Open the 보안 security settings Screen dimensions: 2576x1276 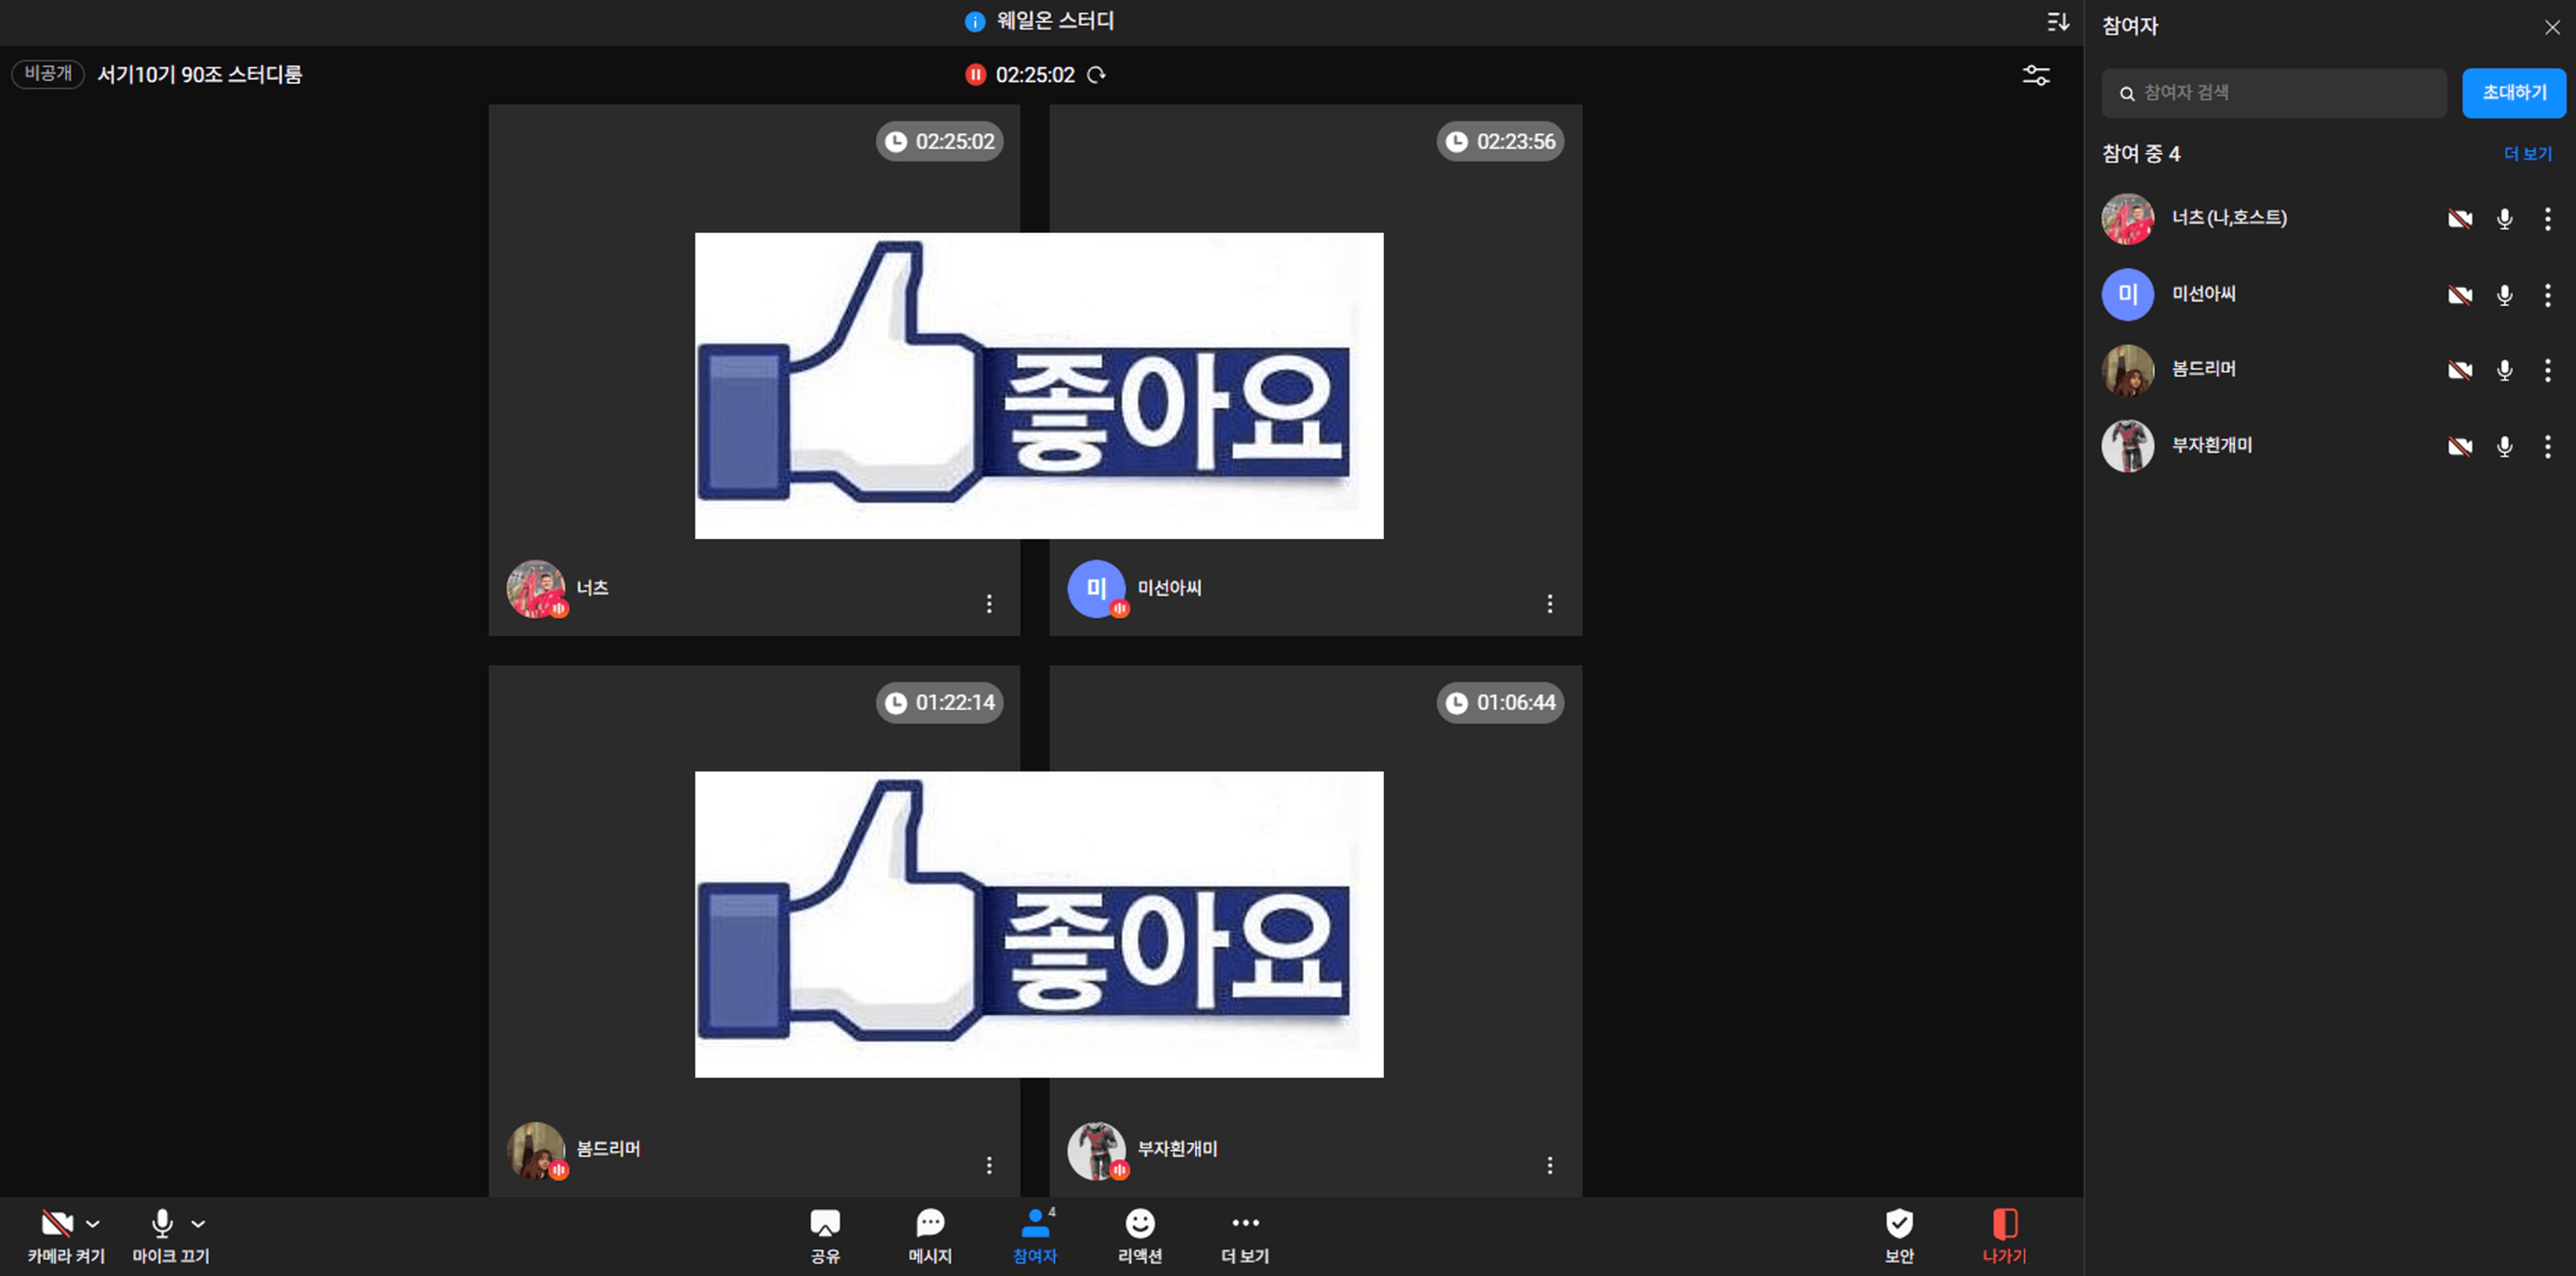[1899, 1236]
